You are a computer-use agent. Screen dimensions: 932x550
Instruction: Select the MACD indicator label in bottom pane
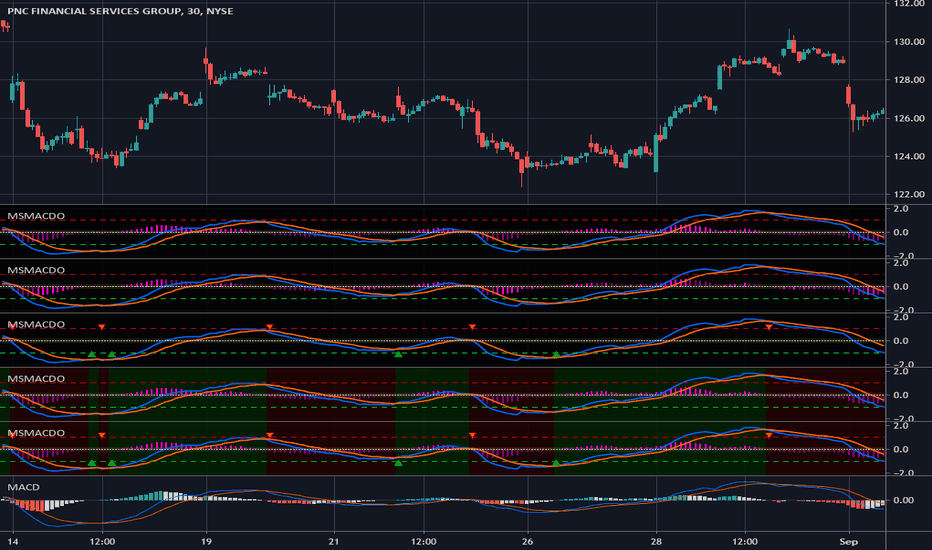pos(23,487)
